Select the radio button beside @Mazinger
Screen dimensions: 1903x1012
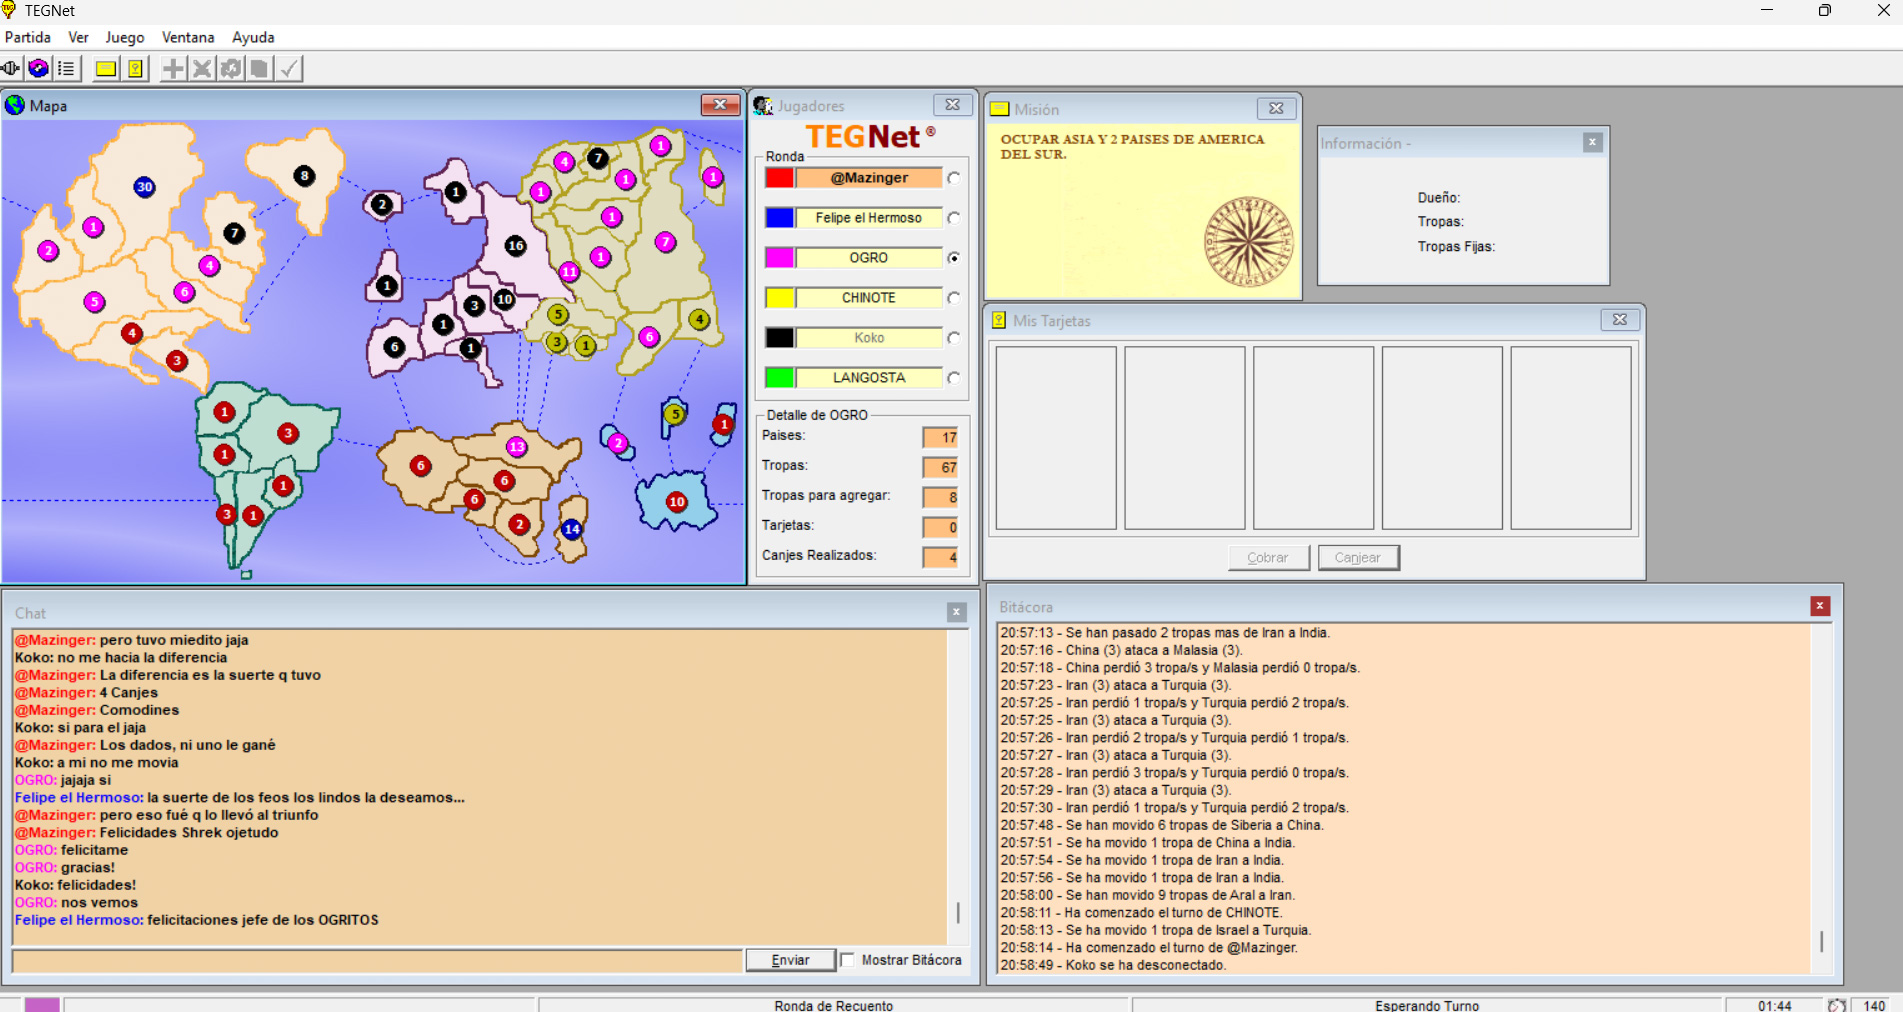point(954,178)
